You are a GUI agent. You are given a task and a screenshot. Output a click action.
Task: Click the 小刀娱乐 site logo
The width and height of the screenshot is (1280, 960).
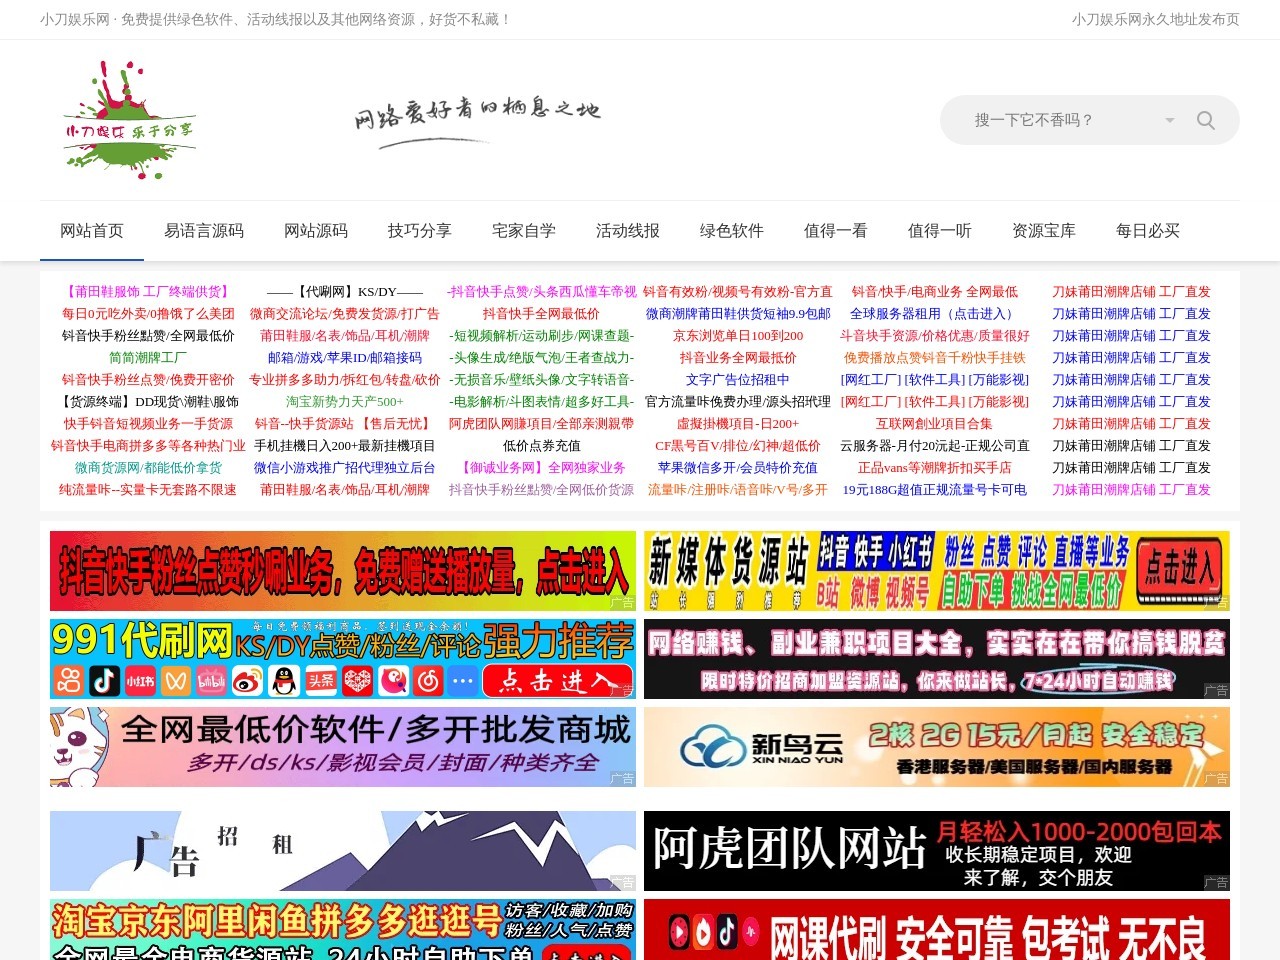[129, 120]
